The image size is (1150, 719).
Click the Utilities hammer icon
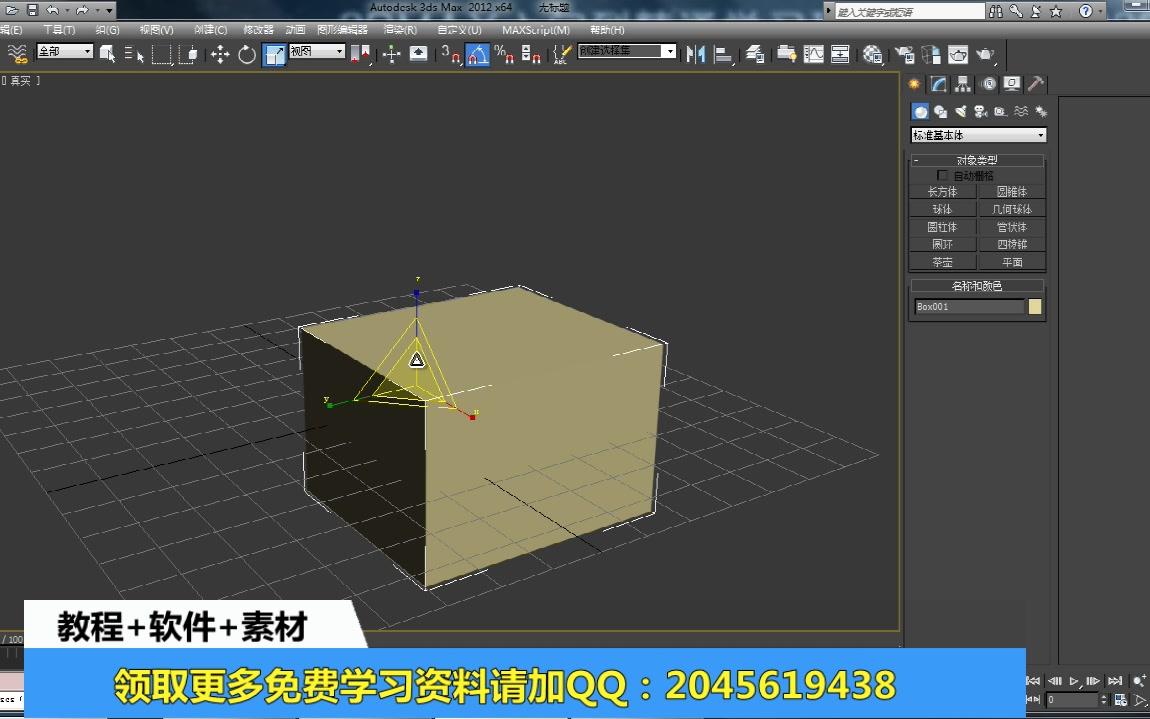[x=1036, y=84]
